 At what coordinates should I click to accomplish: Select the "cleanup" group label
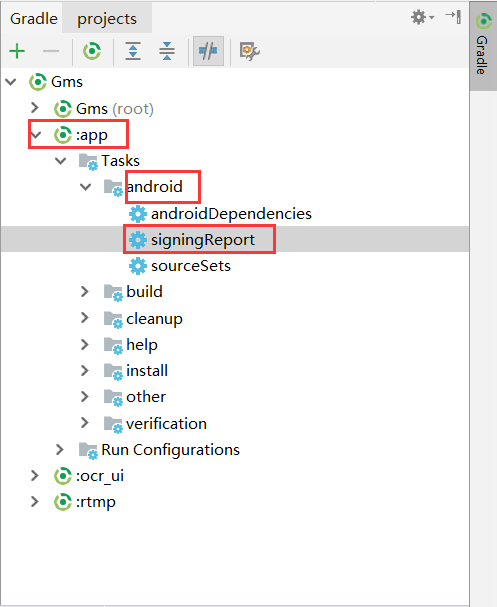pyautogui.click(x=154, y=319)
